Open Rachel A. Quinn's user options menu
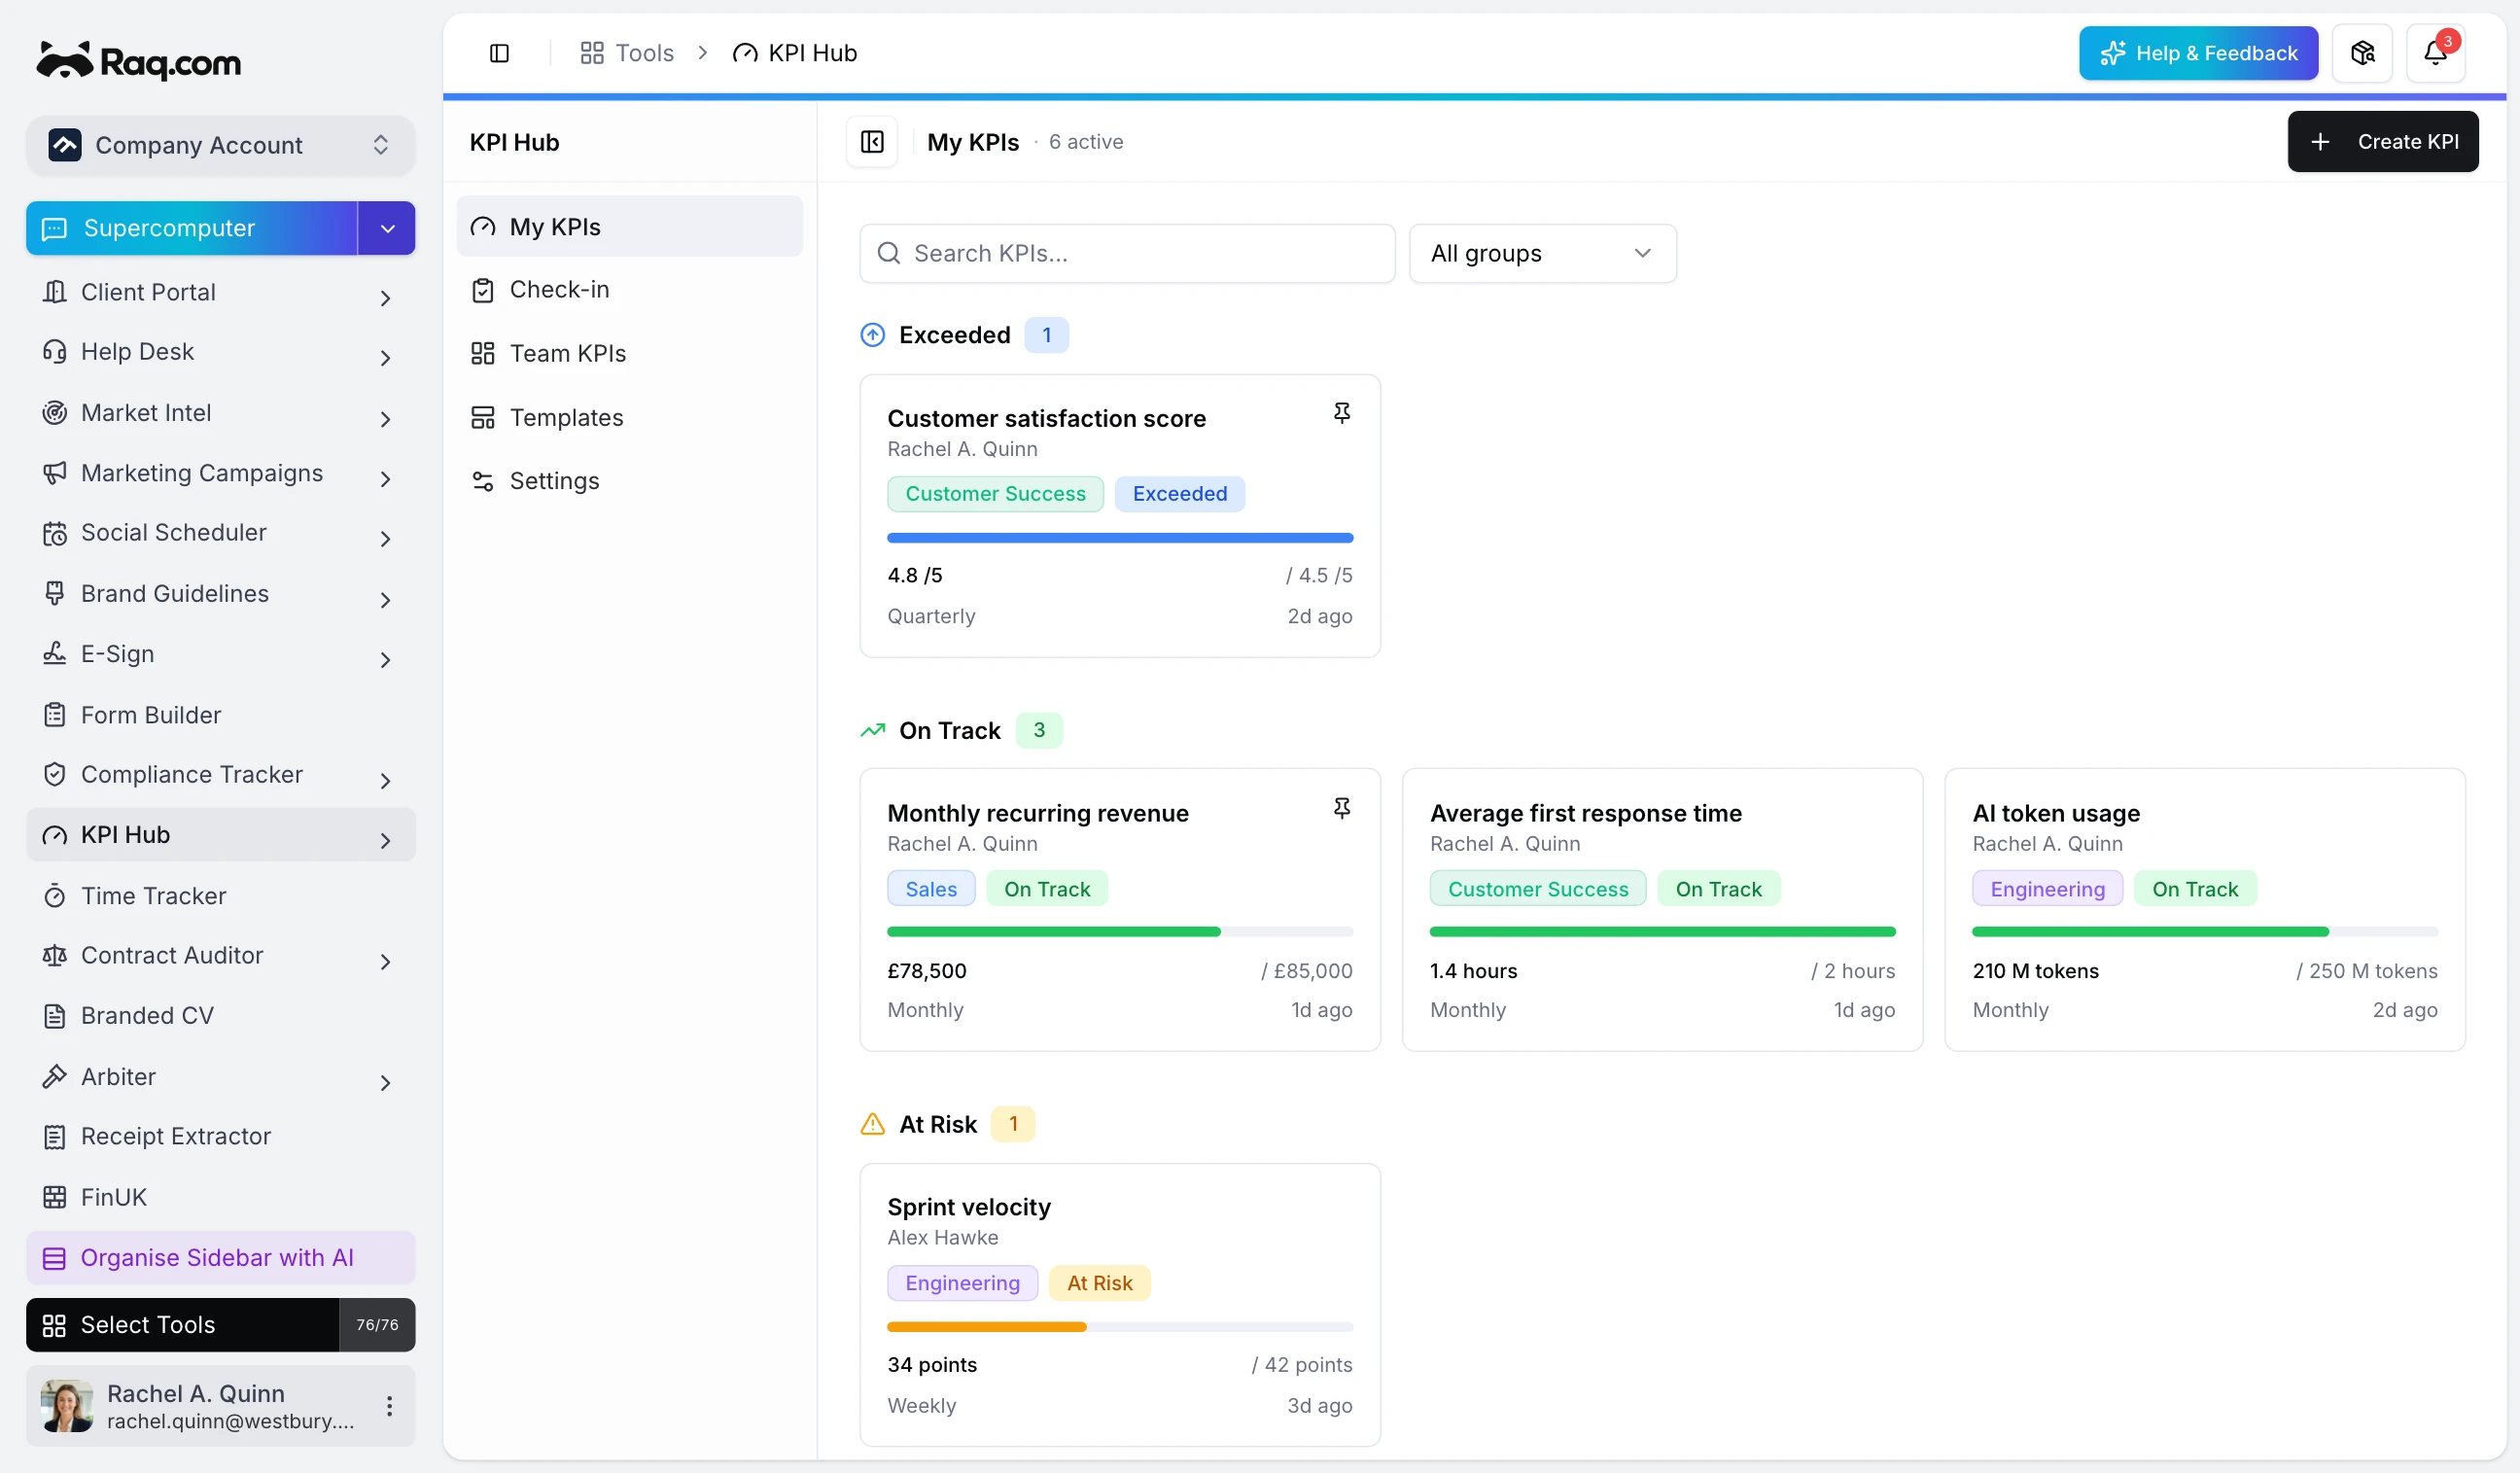The width and height of the screenshot is (2520, 1473). [389, 1406]
